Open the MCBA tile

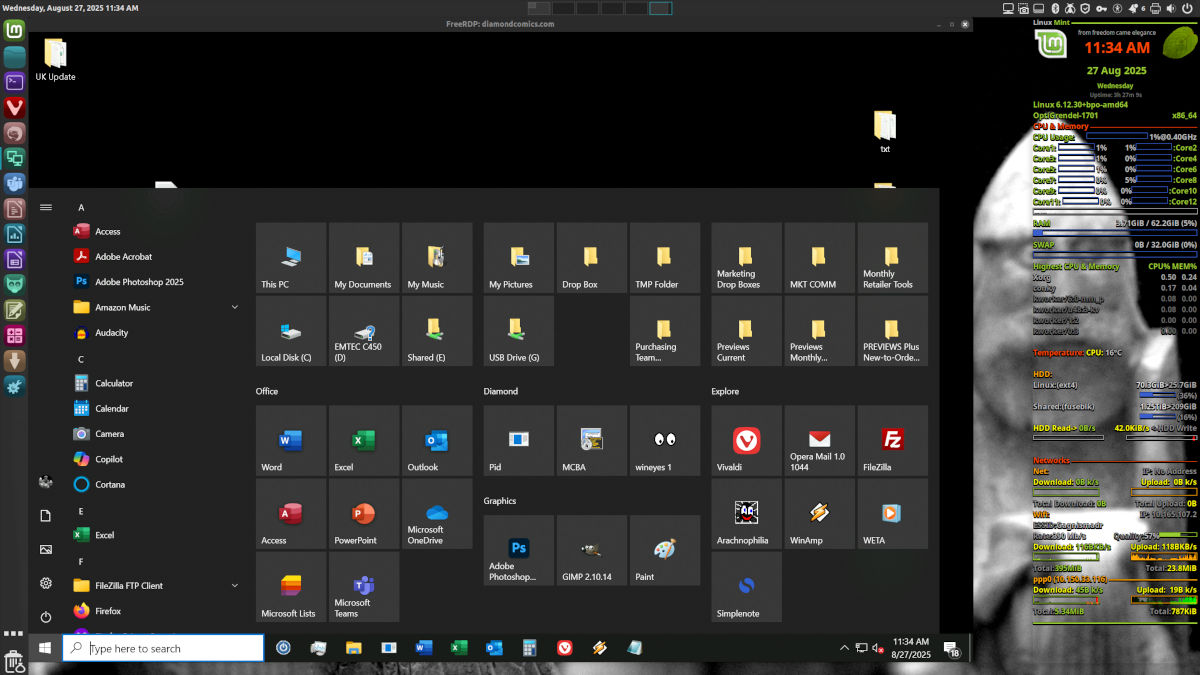tap(592, 440)
